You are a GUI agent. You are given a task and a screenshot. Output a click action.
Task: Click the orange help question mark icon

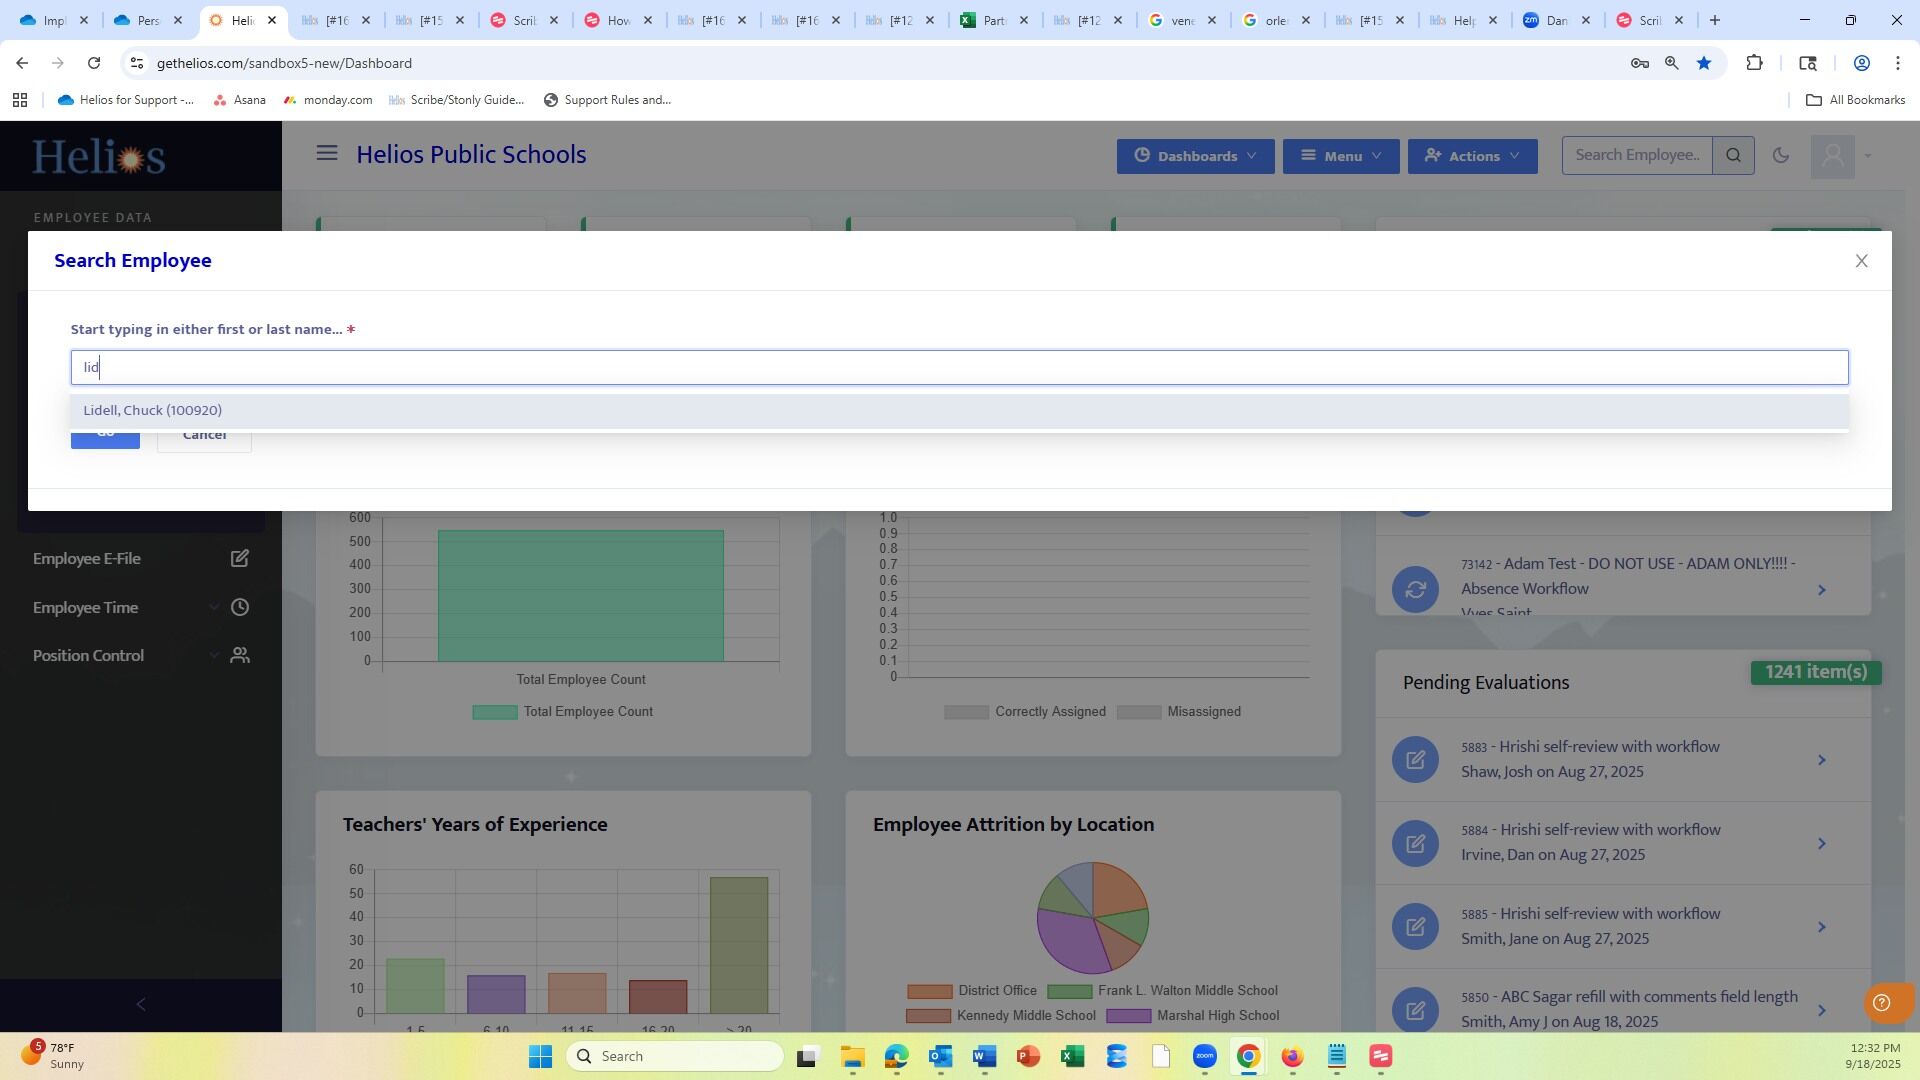point(1881,1003)
